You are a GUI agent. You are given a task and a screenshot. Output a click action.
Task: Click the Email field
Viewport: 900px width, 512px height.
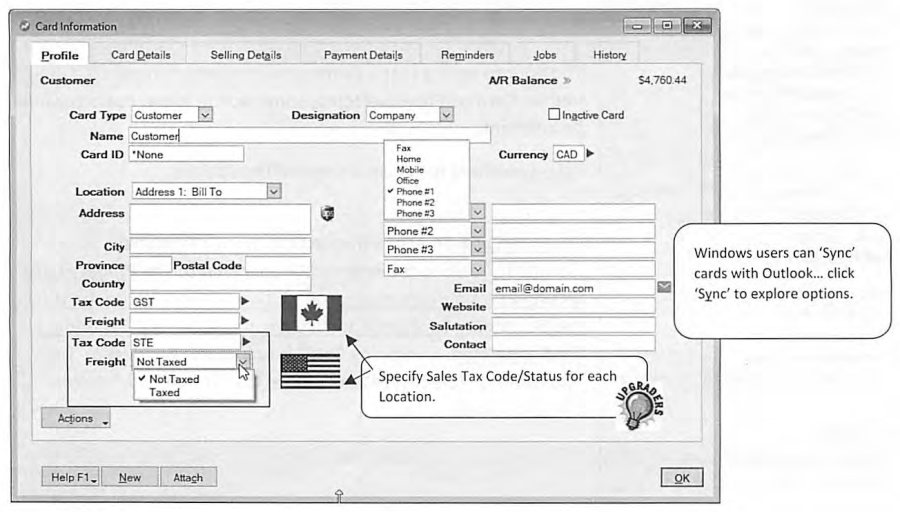point(573,288)
